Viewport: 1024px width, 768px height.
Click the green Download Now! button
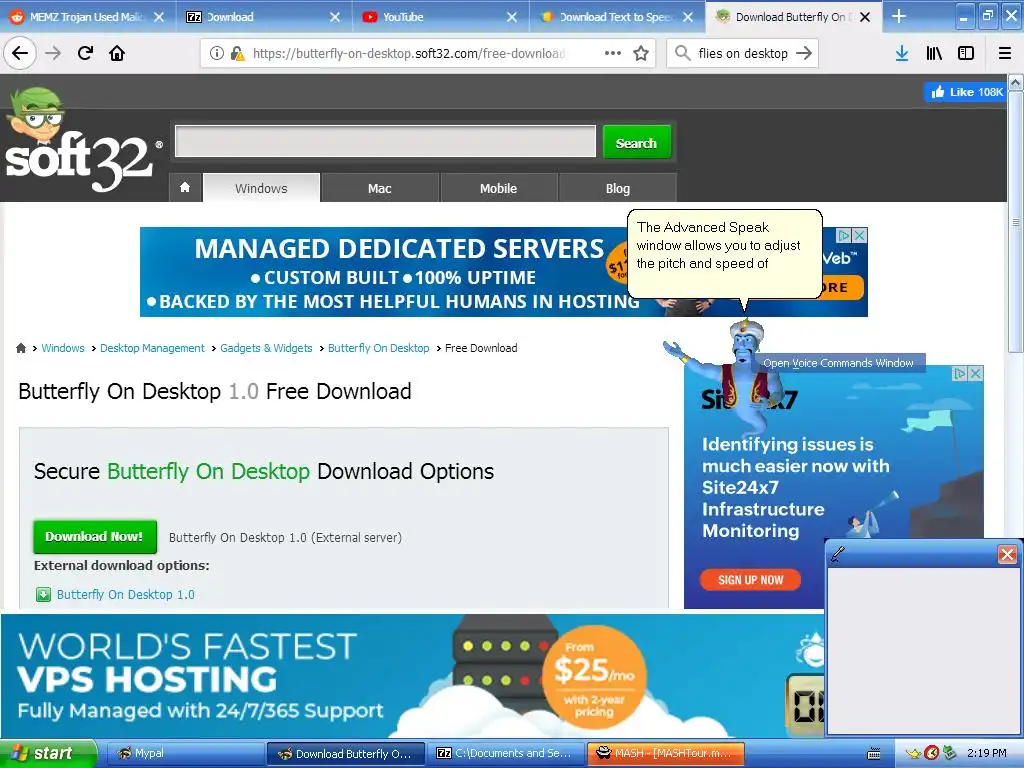point(95,537)
